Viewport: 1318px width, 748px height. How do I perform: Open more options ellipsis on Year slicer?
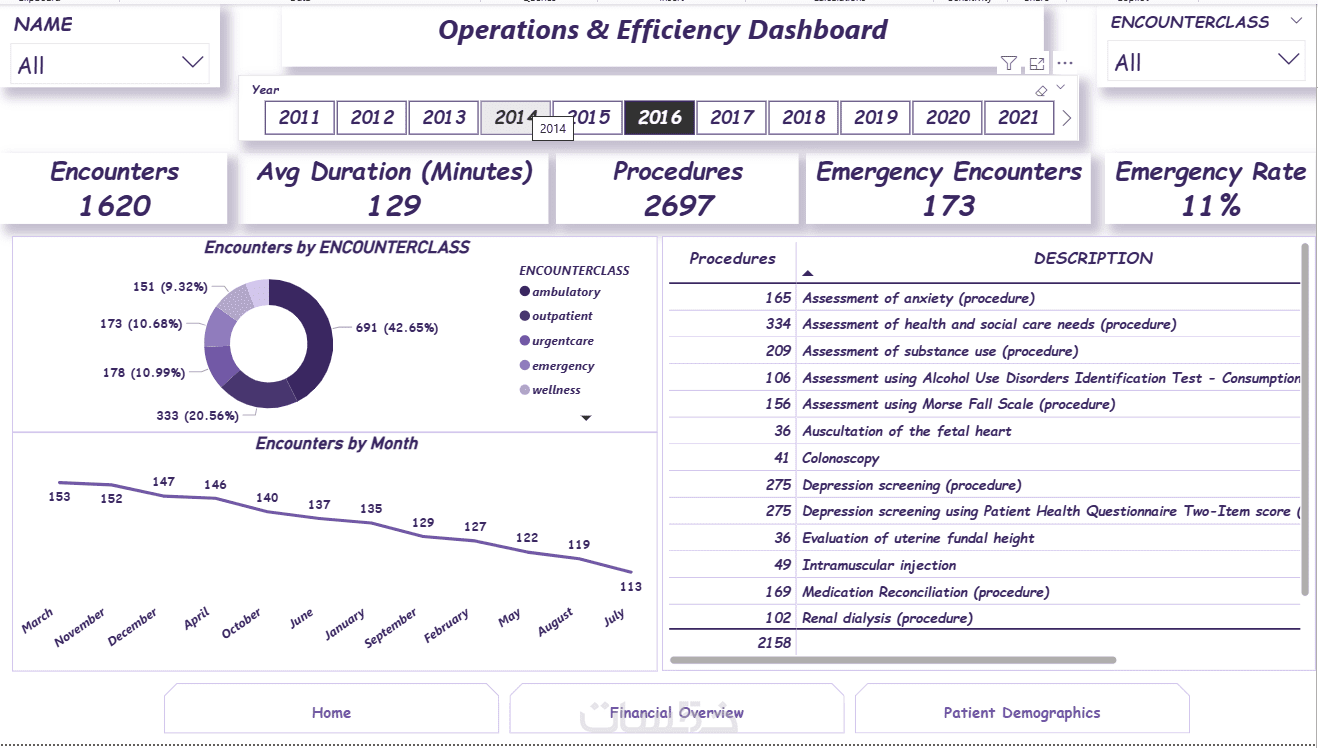click(x=1065, y=63)
